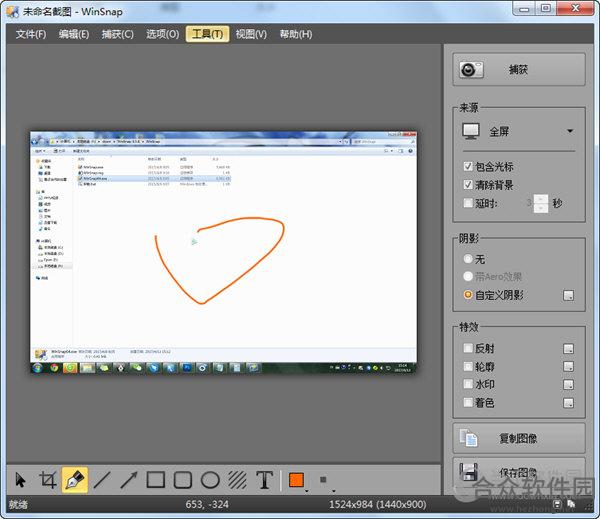Viewport: 600px width, 519px height.
Task: Open 着色 colorize settings button
Action: (569, 403)
